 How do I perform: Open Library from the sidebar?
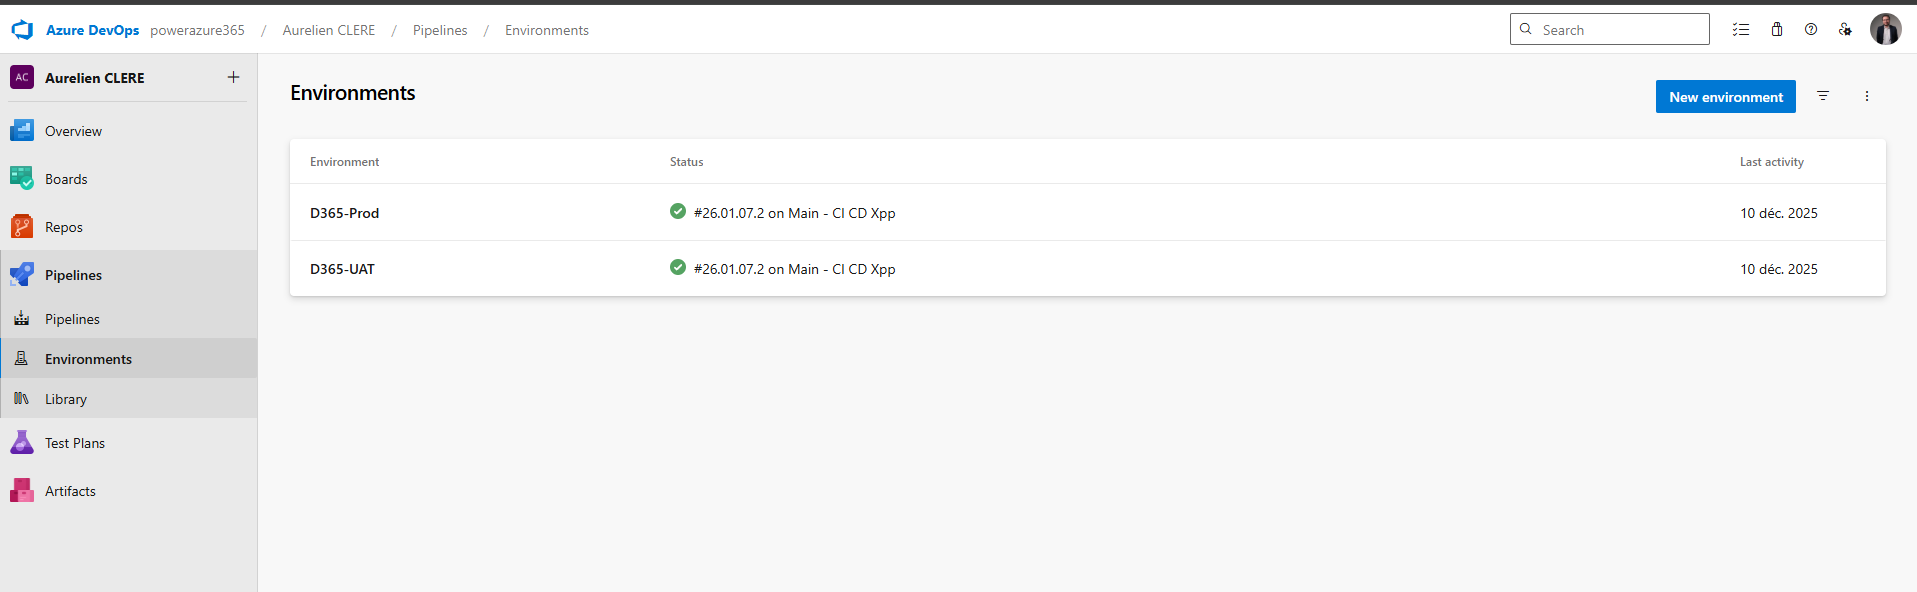click(x=128, y=399)
